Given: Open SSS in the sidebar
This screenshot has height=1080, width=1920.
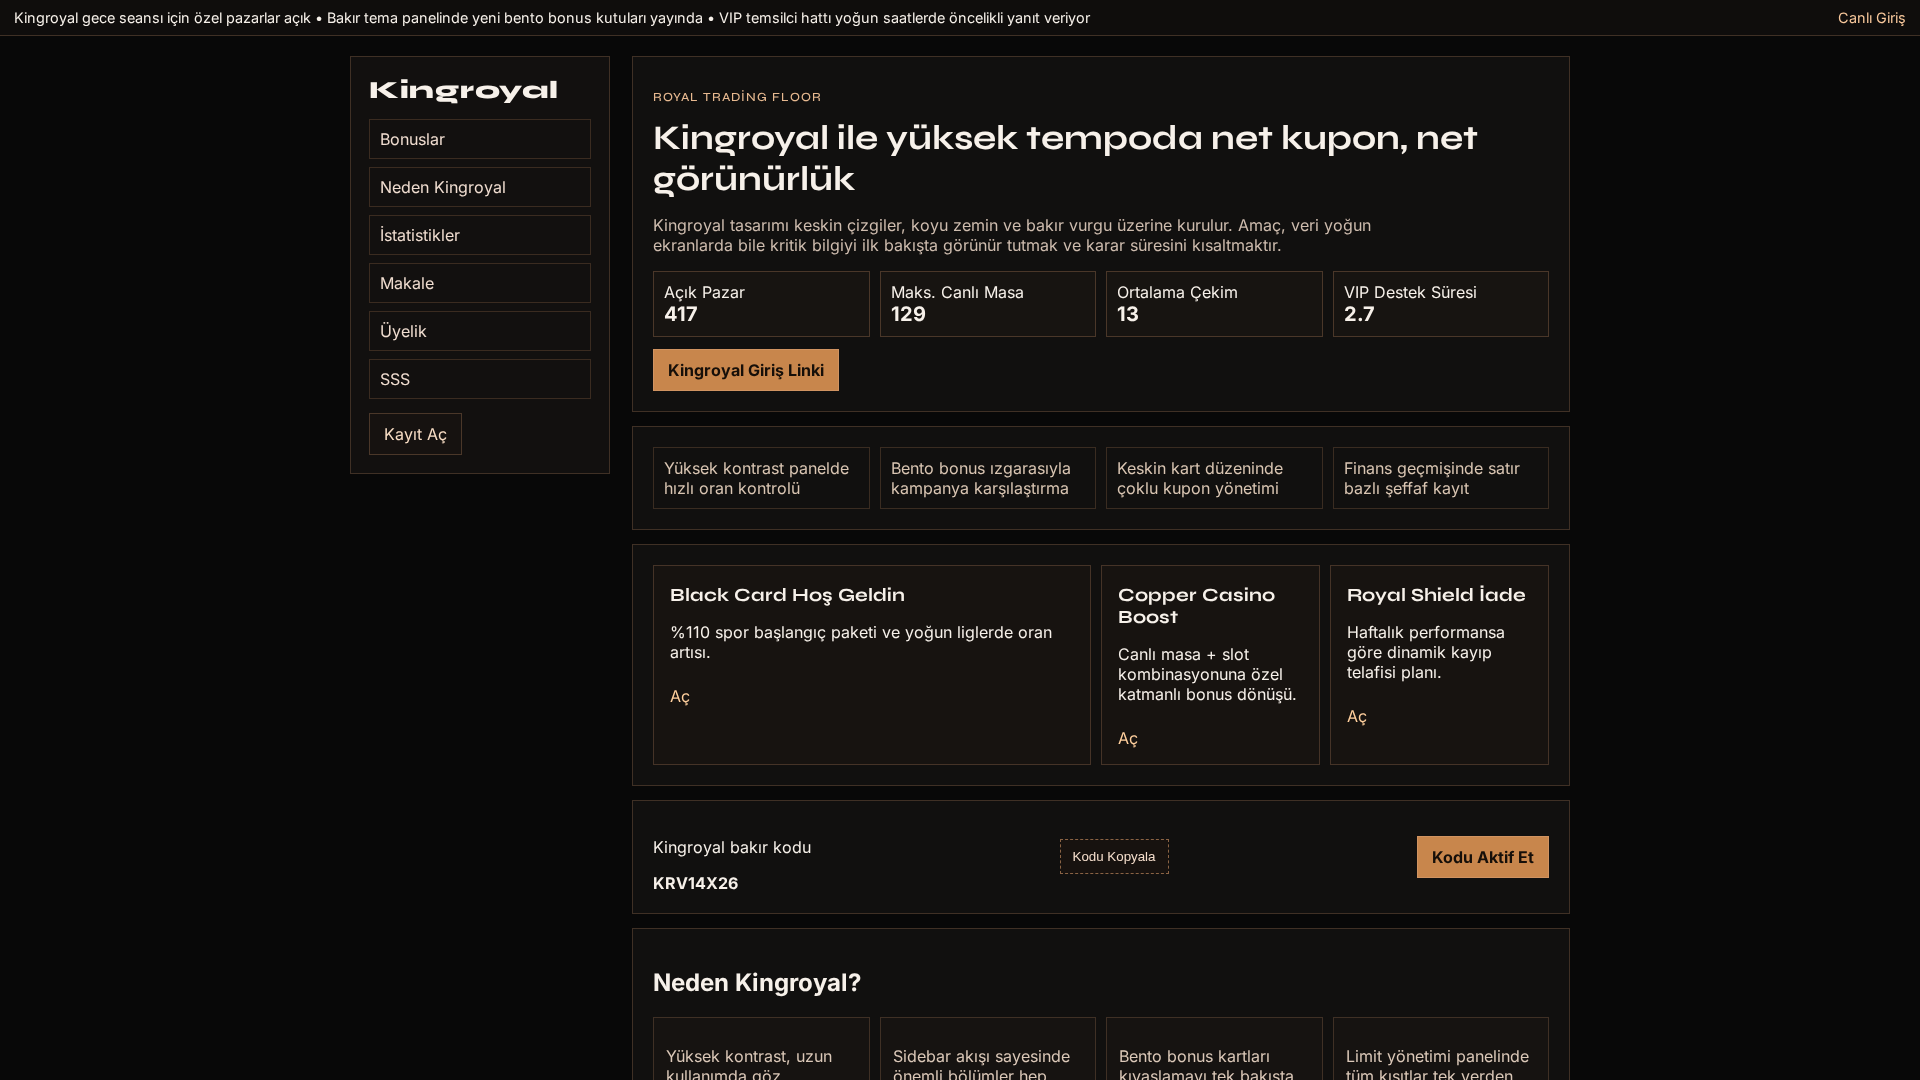Looking at the screenshot, I should (x=480, y=379).
